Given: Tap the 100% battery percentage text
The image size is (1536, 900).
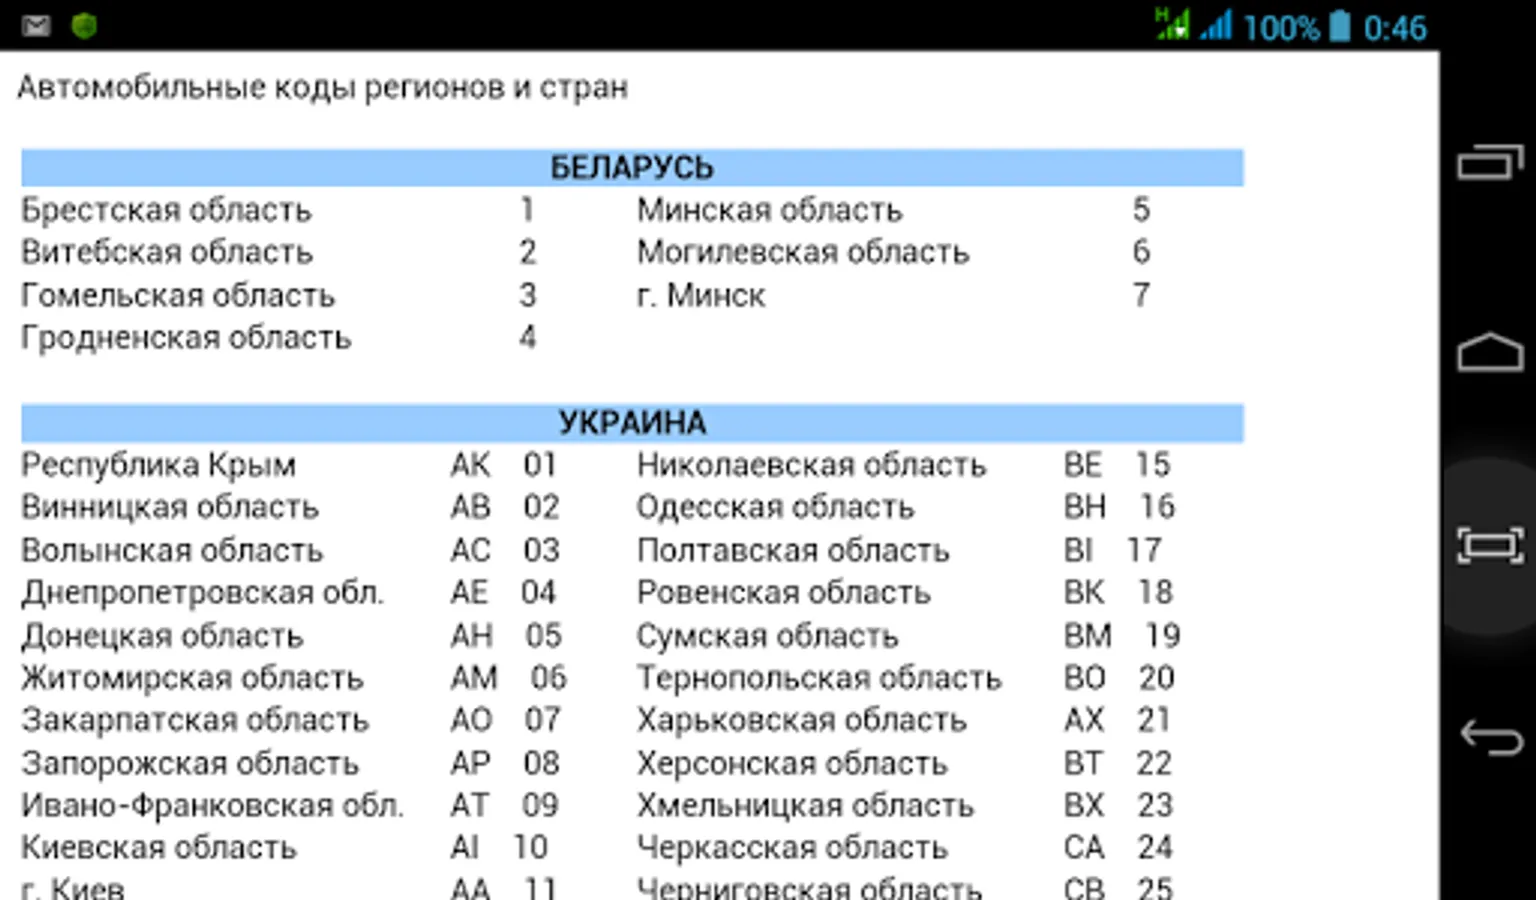Looking at the screenshot, I should tap(1281, 27).
